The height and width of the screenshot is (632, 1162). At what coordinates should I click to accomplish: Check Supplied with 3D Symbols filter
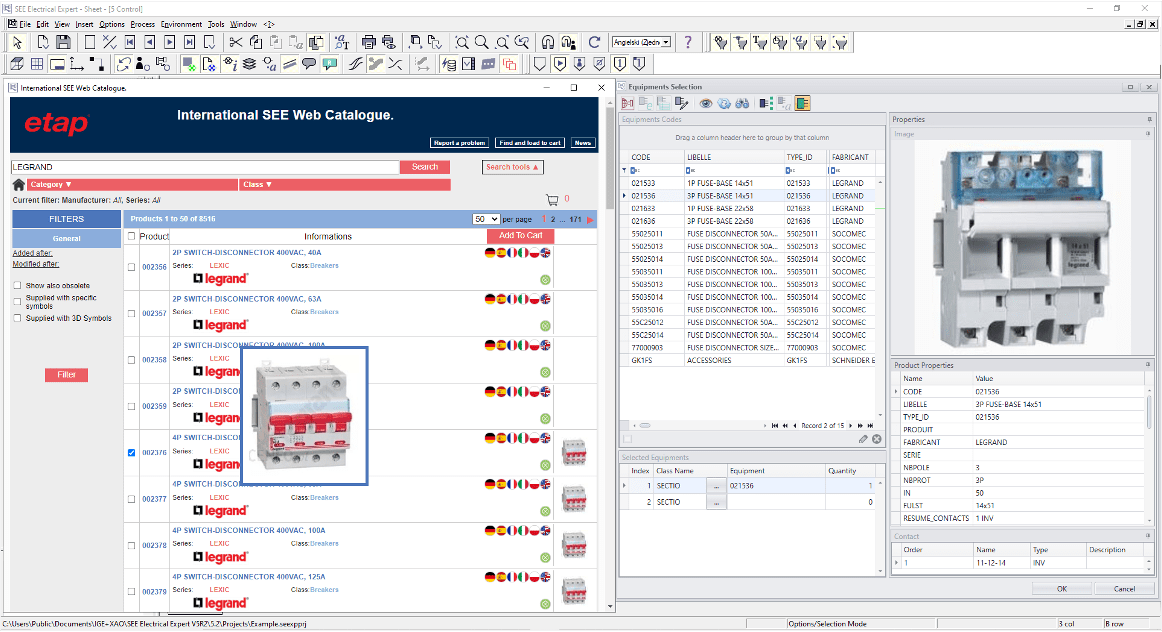17,317
